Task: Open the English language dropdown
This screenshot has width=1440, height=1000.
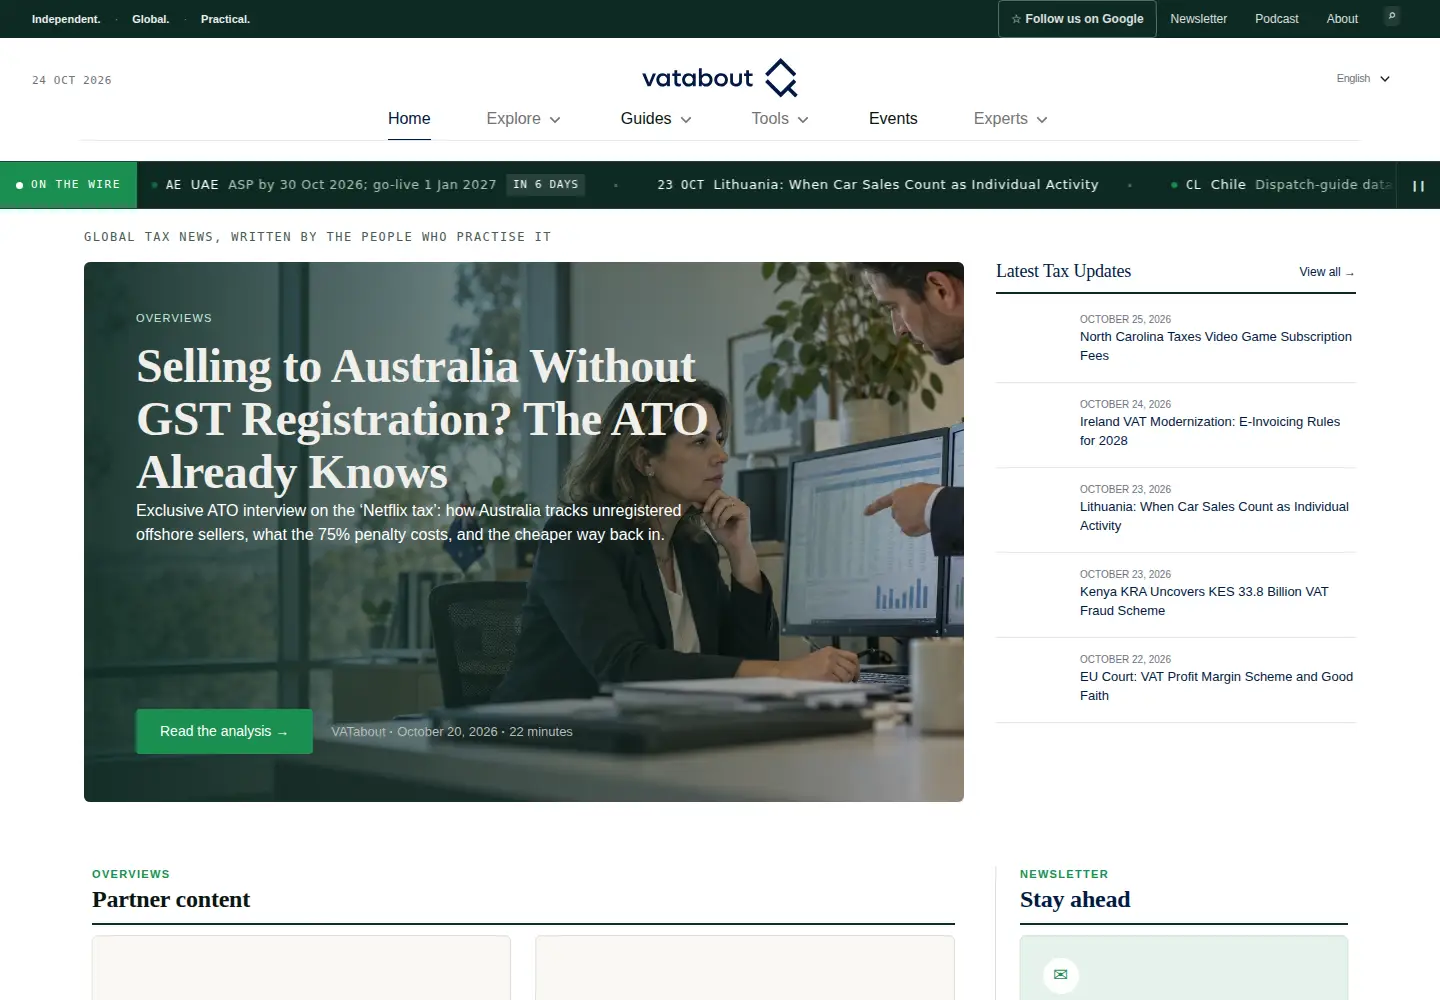Action: [1363, 79]
